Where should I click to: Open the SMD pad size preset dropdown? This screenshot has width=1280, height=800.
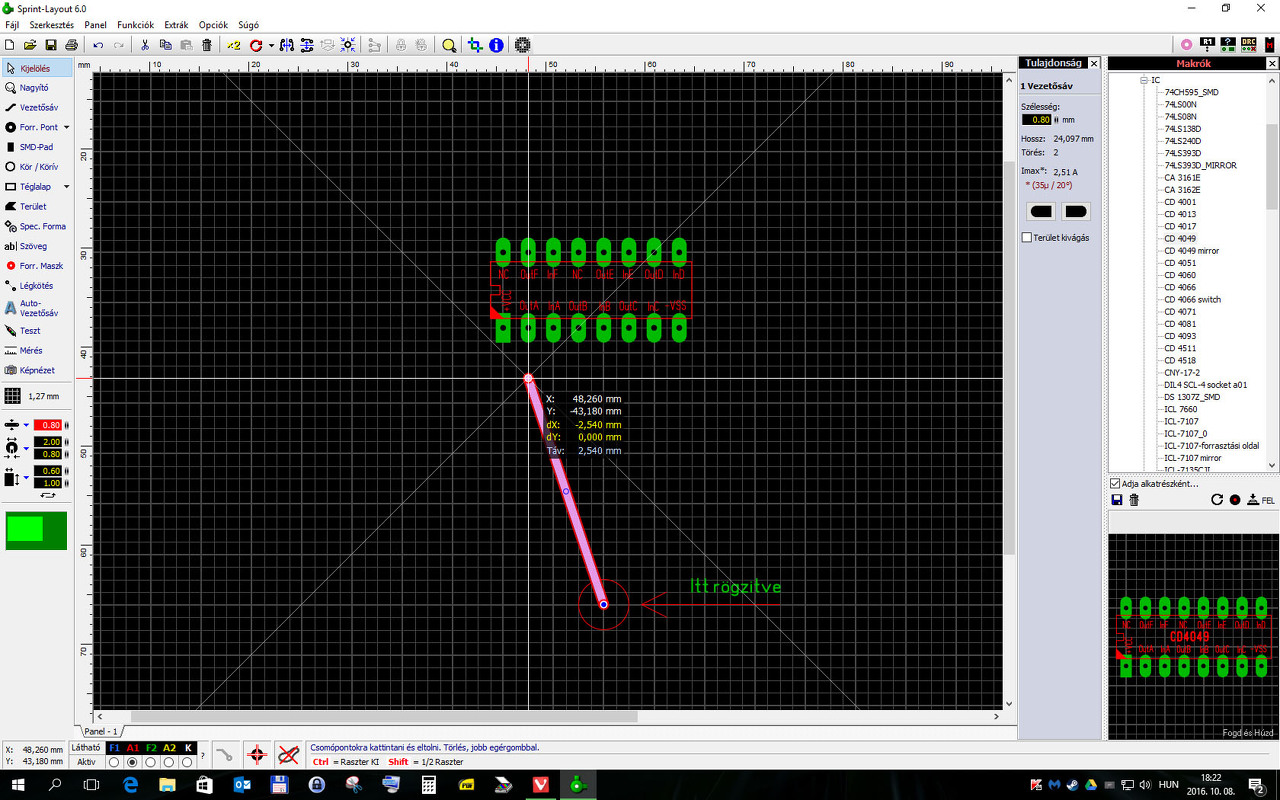[27, 477]
